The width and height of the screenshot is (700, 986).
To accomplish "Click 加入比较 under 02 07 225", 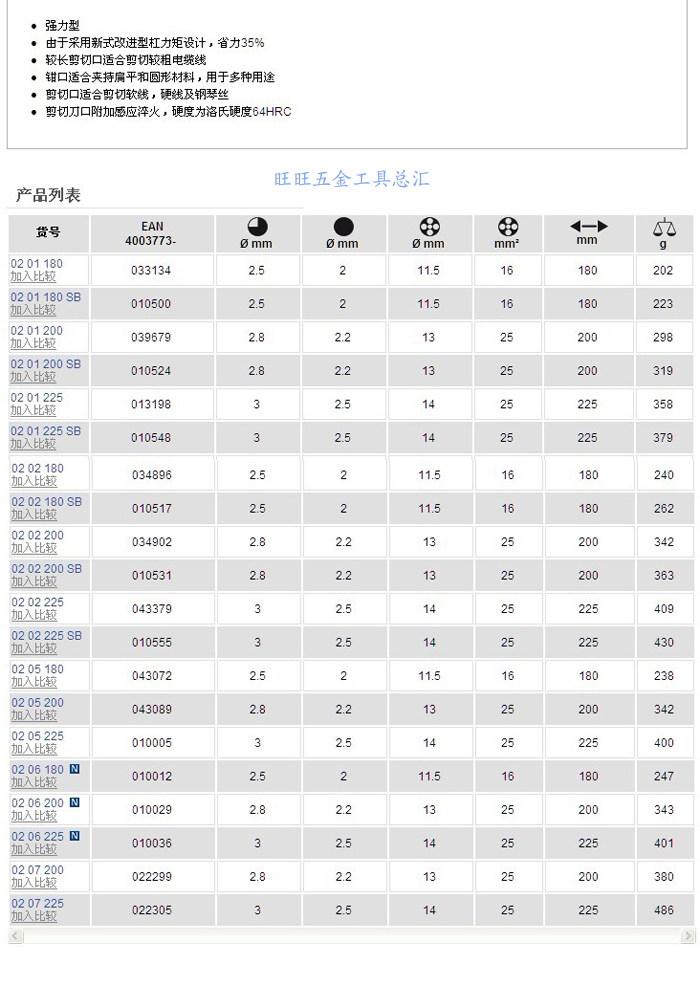I will (33, 916).
